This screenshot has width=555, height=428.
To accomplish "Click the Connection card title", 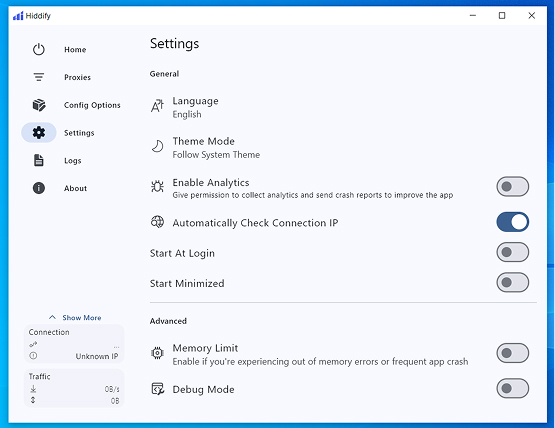I will [x=49, y=332].
